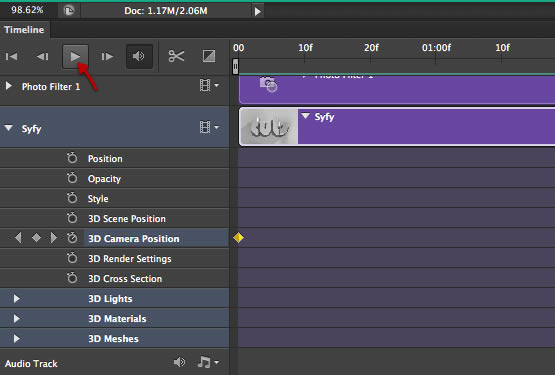This screenshot has width=555, height=375.
Task: Select the 3D Meshes label
Action: [113, 339]
